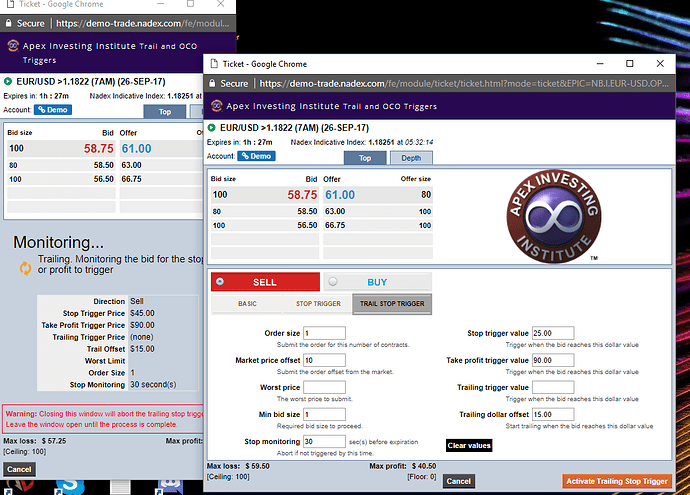This screenshot has width=690, height=495.
Task: Select the BUY radio button
Action: pyautogui.click(x=333, y=282)
